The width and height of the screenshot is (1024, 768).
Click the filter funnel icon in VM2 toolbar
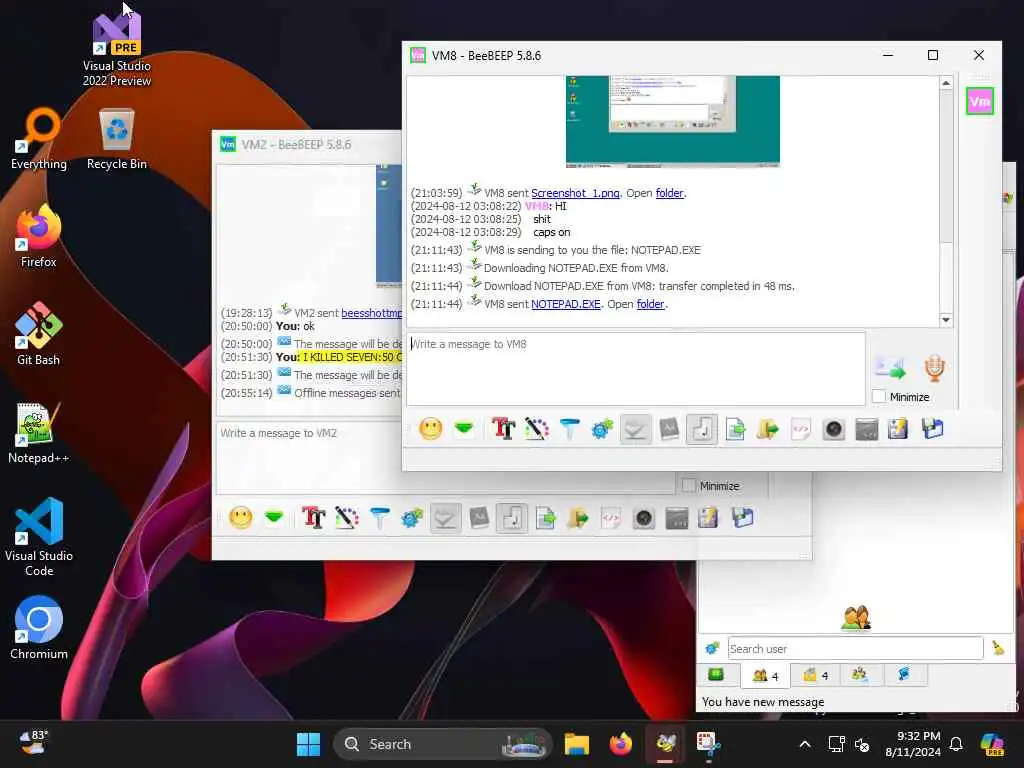379,518
